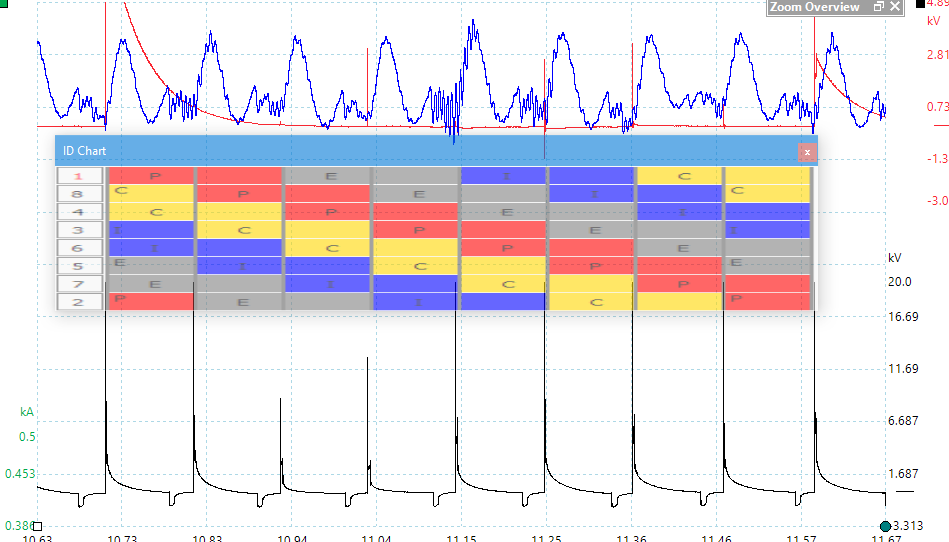Click the 20.0 kV axis label

pos(899,281)
